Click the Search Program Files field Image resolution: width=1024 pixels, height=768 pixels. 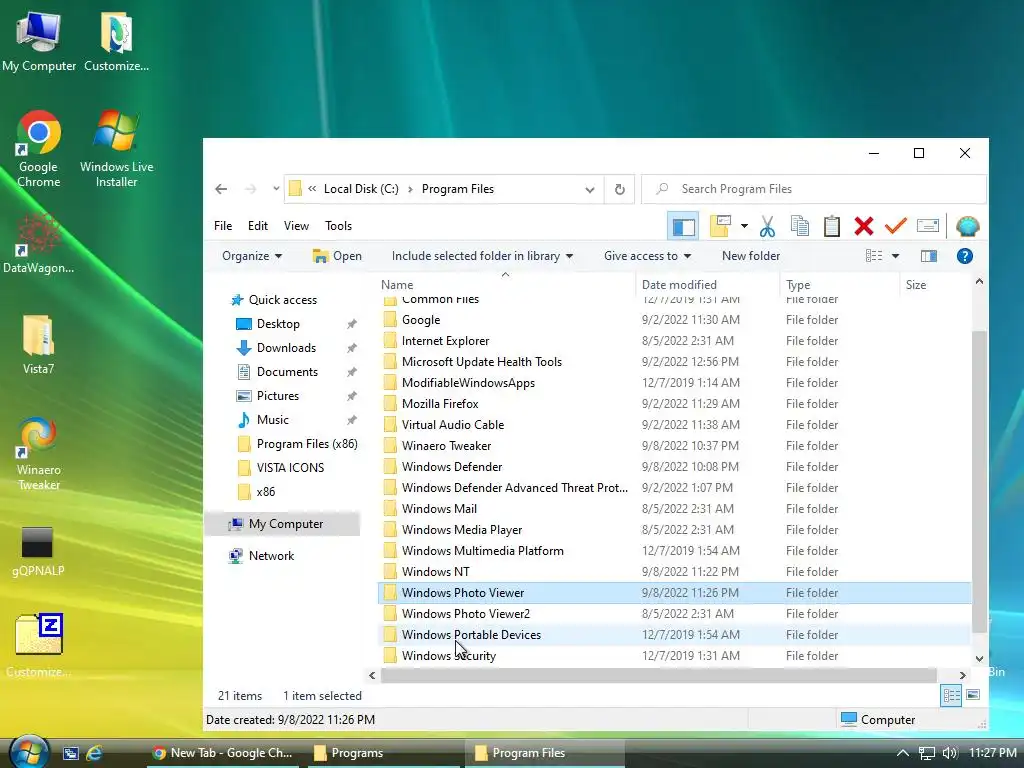814,189
